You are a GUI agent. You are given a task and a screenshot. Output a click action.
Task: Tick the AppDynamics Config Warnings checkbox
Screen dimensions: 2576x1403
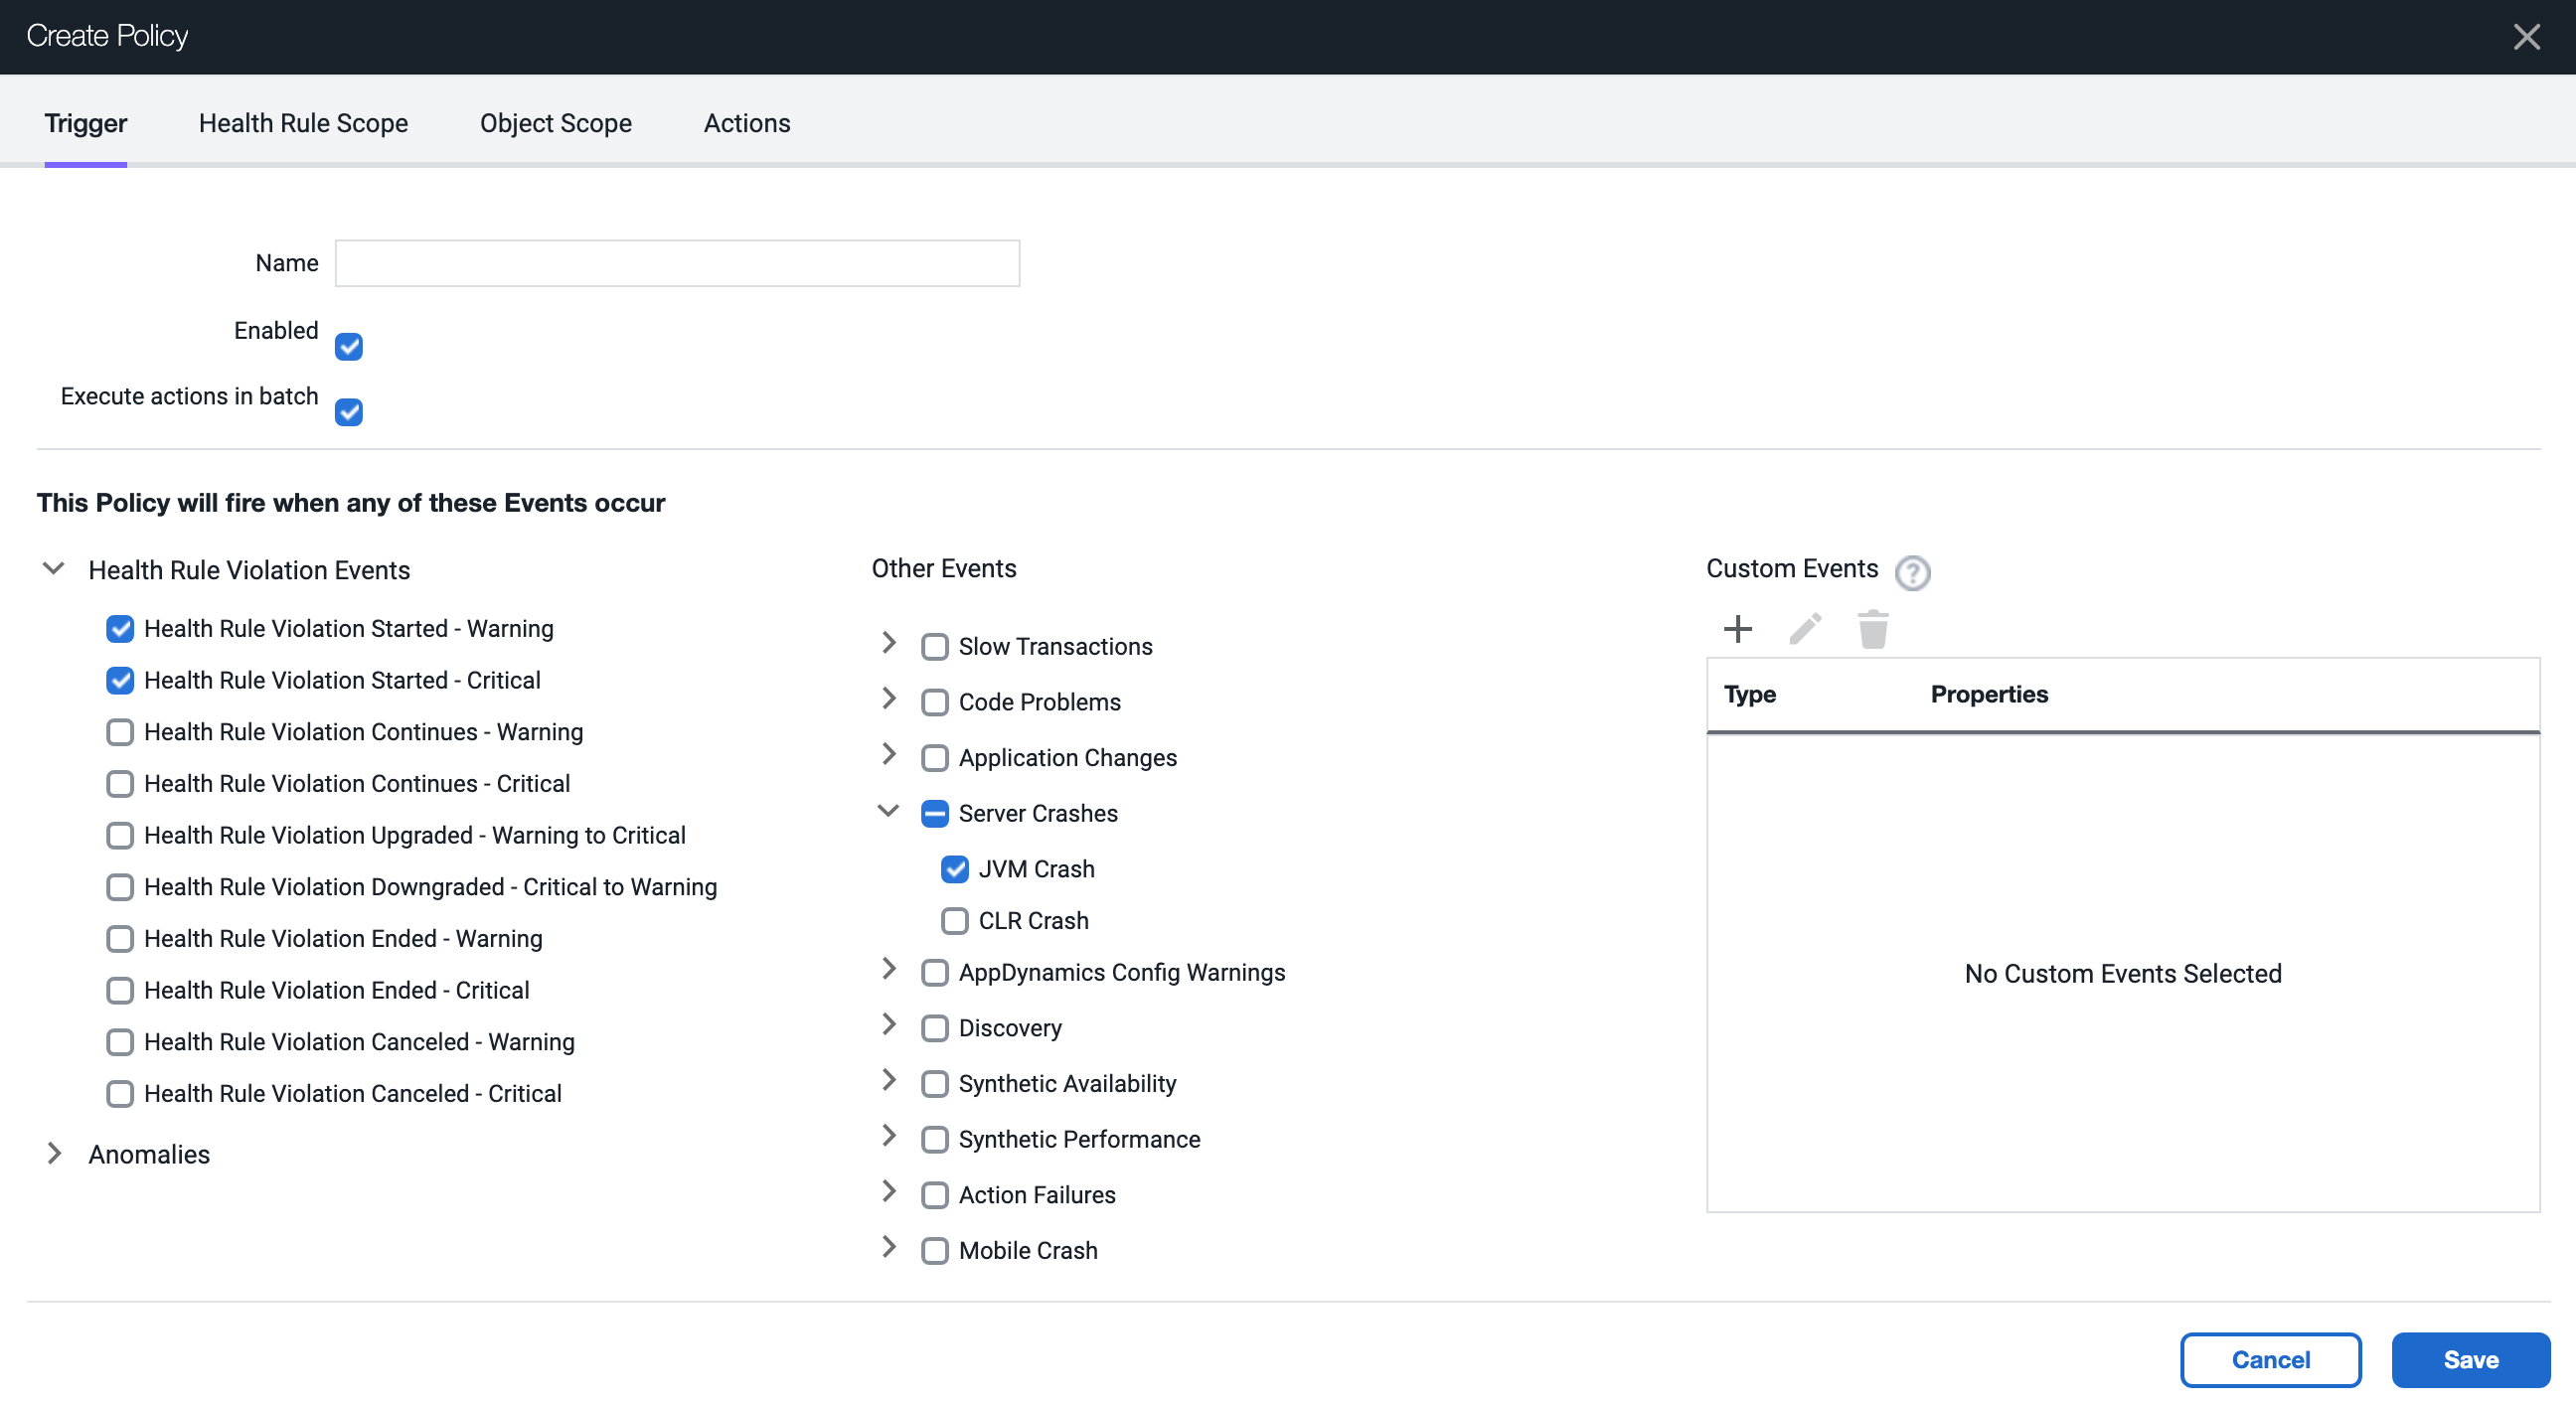pyautogui.click(x=935, y=973)
